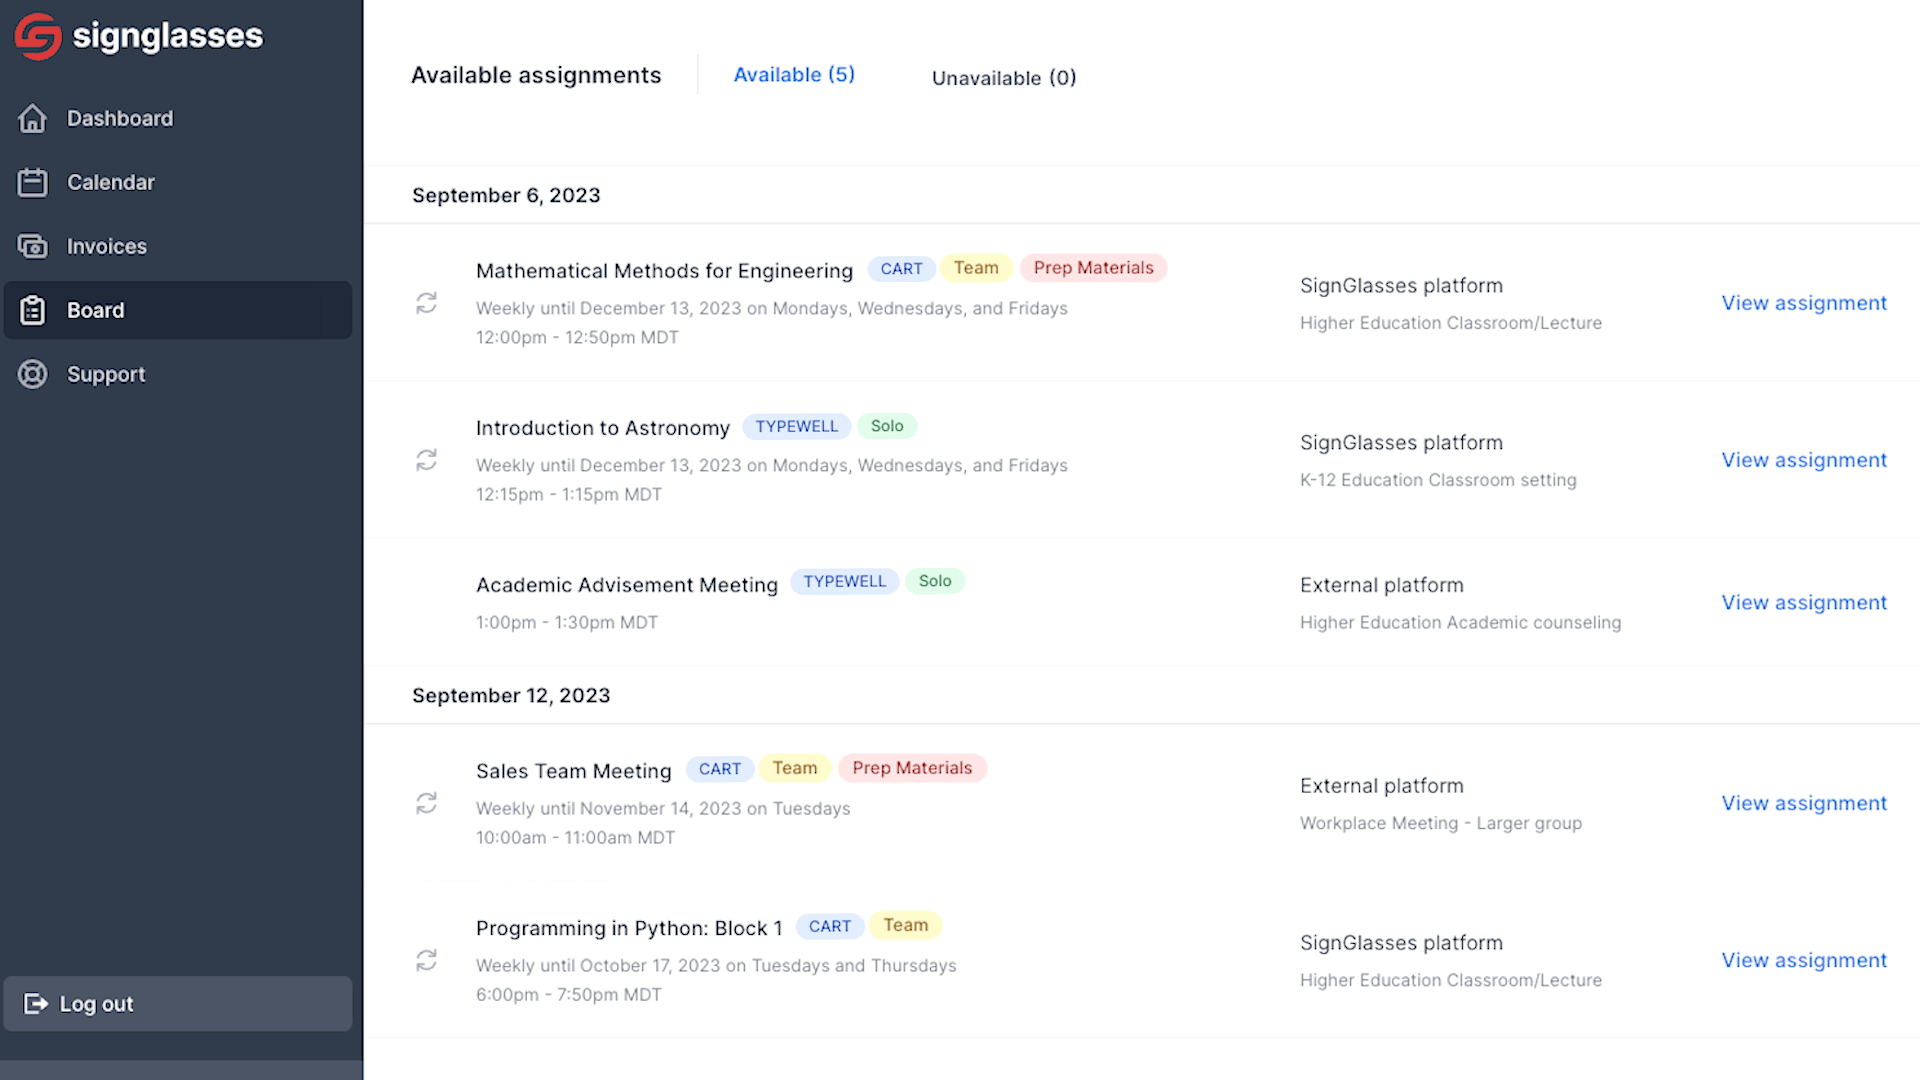
Task: Click the 12:00pm - 12:50pm MDT time
Action: click(x=577, y=337)
